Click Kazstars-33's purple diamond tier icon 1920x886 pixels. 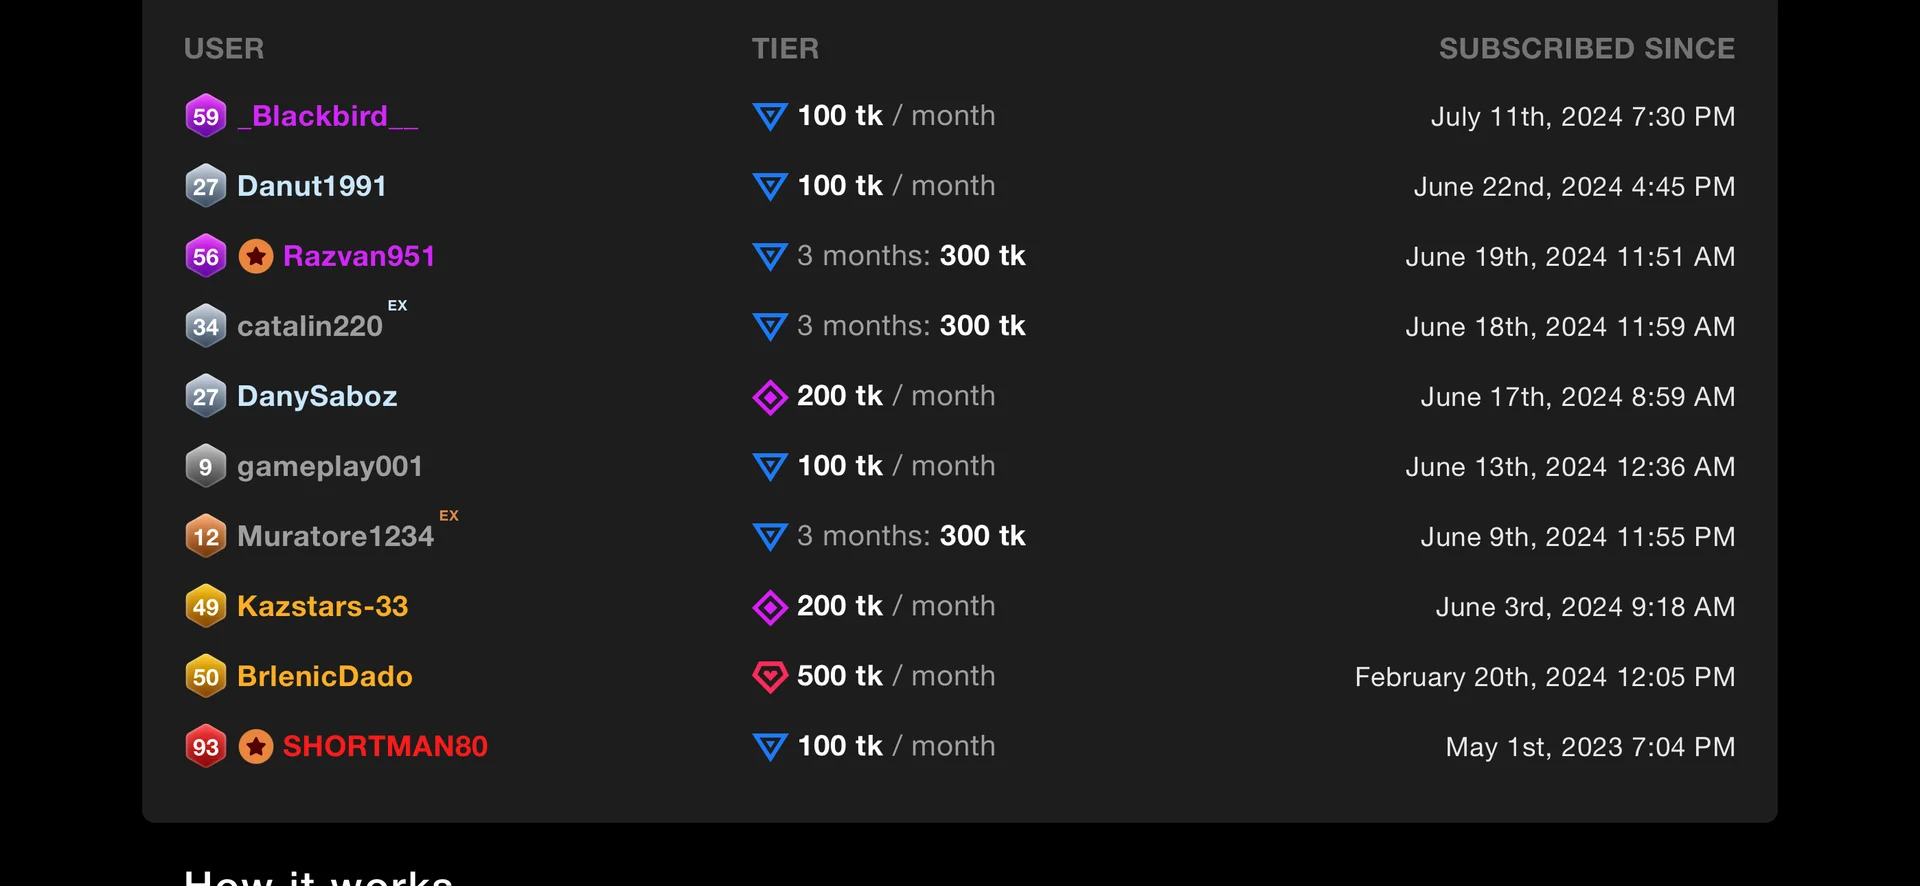pos(770,607)
